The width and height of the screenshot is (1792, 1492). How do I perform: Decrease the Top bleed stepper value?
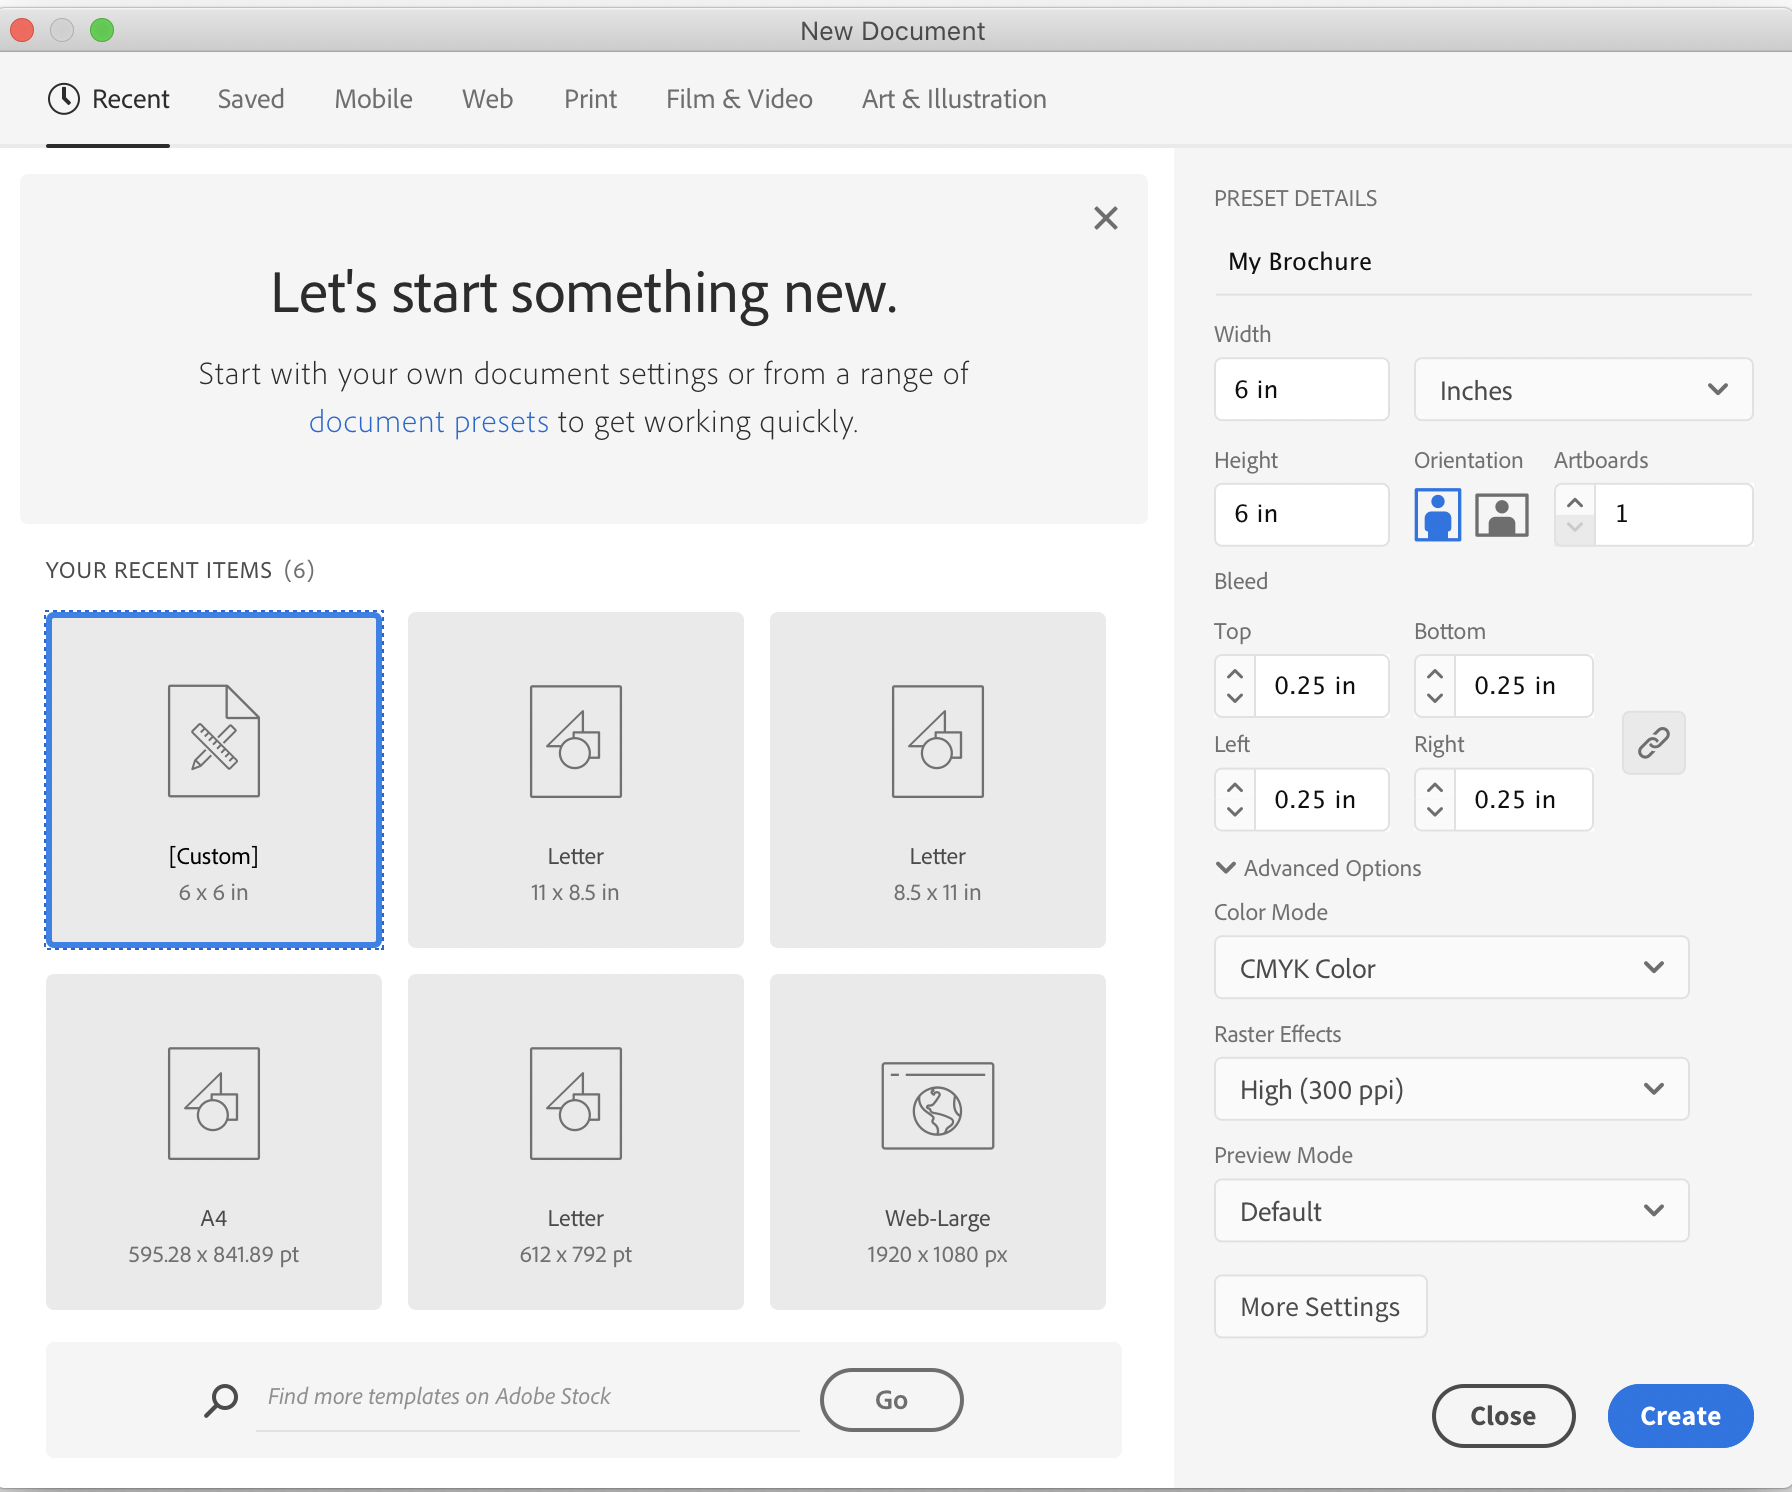coord(1235,698)
